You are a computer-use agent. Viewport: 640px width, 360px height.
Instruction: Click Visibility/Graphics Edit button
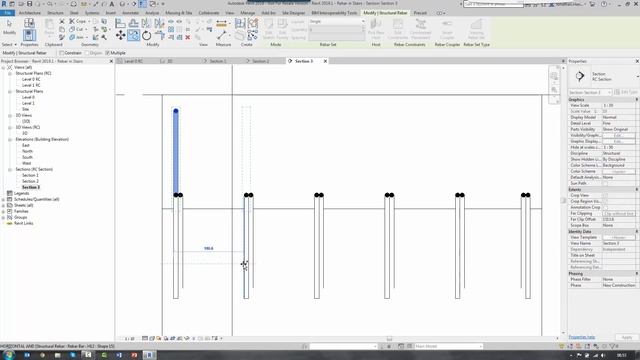619,136
